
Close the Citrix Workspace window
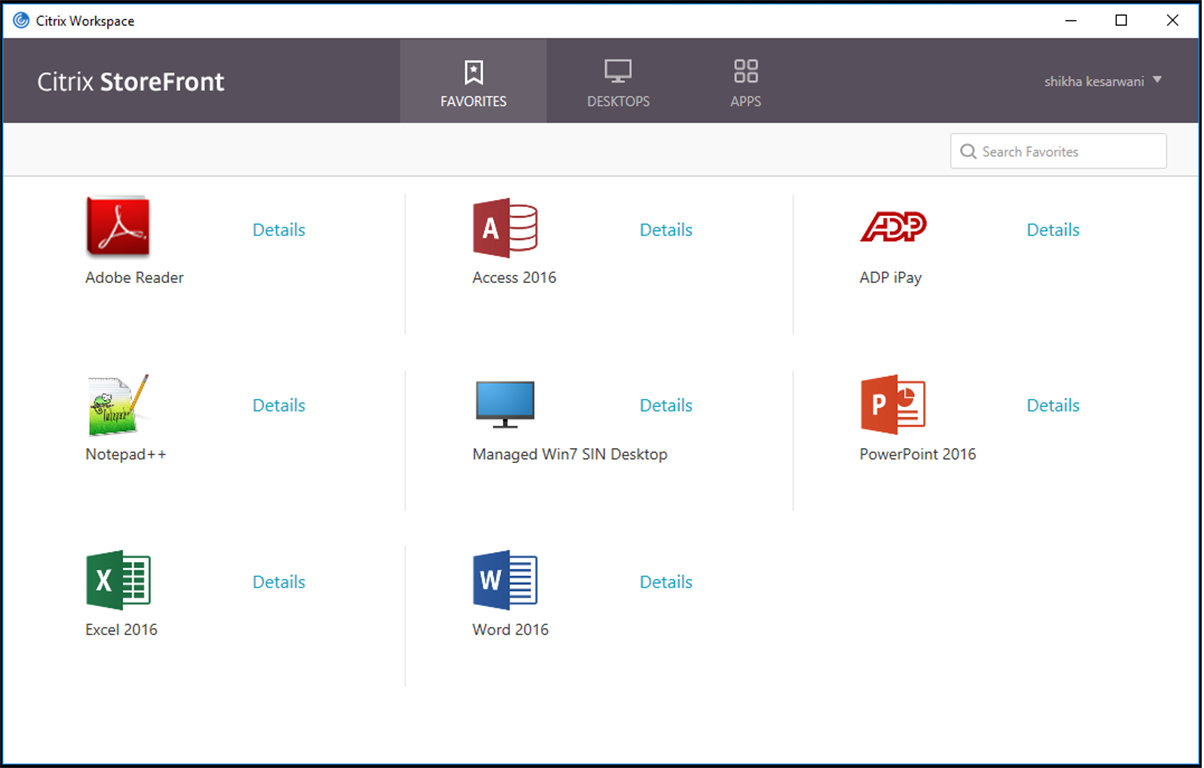tap(1173, 20)
